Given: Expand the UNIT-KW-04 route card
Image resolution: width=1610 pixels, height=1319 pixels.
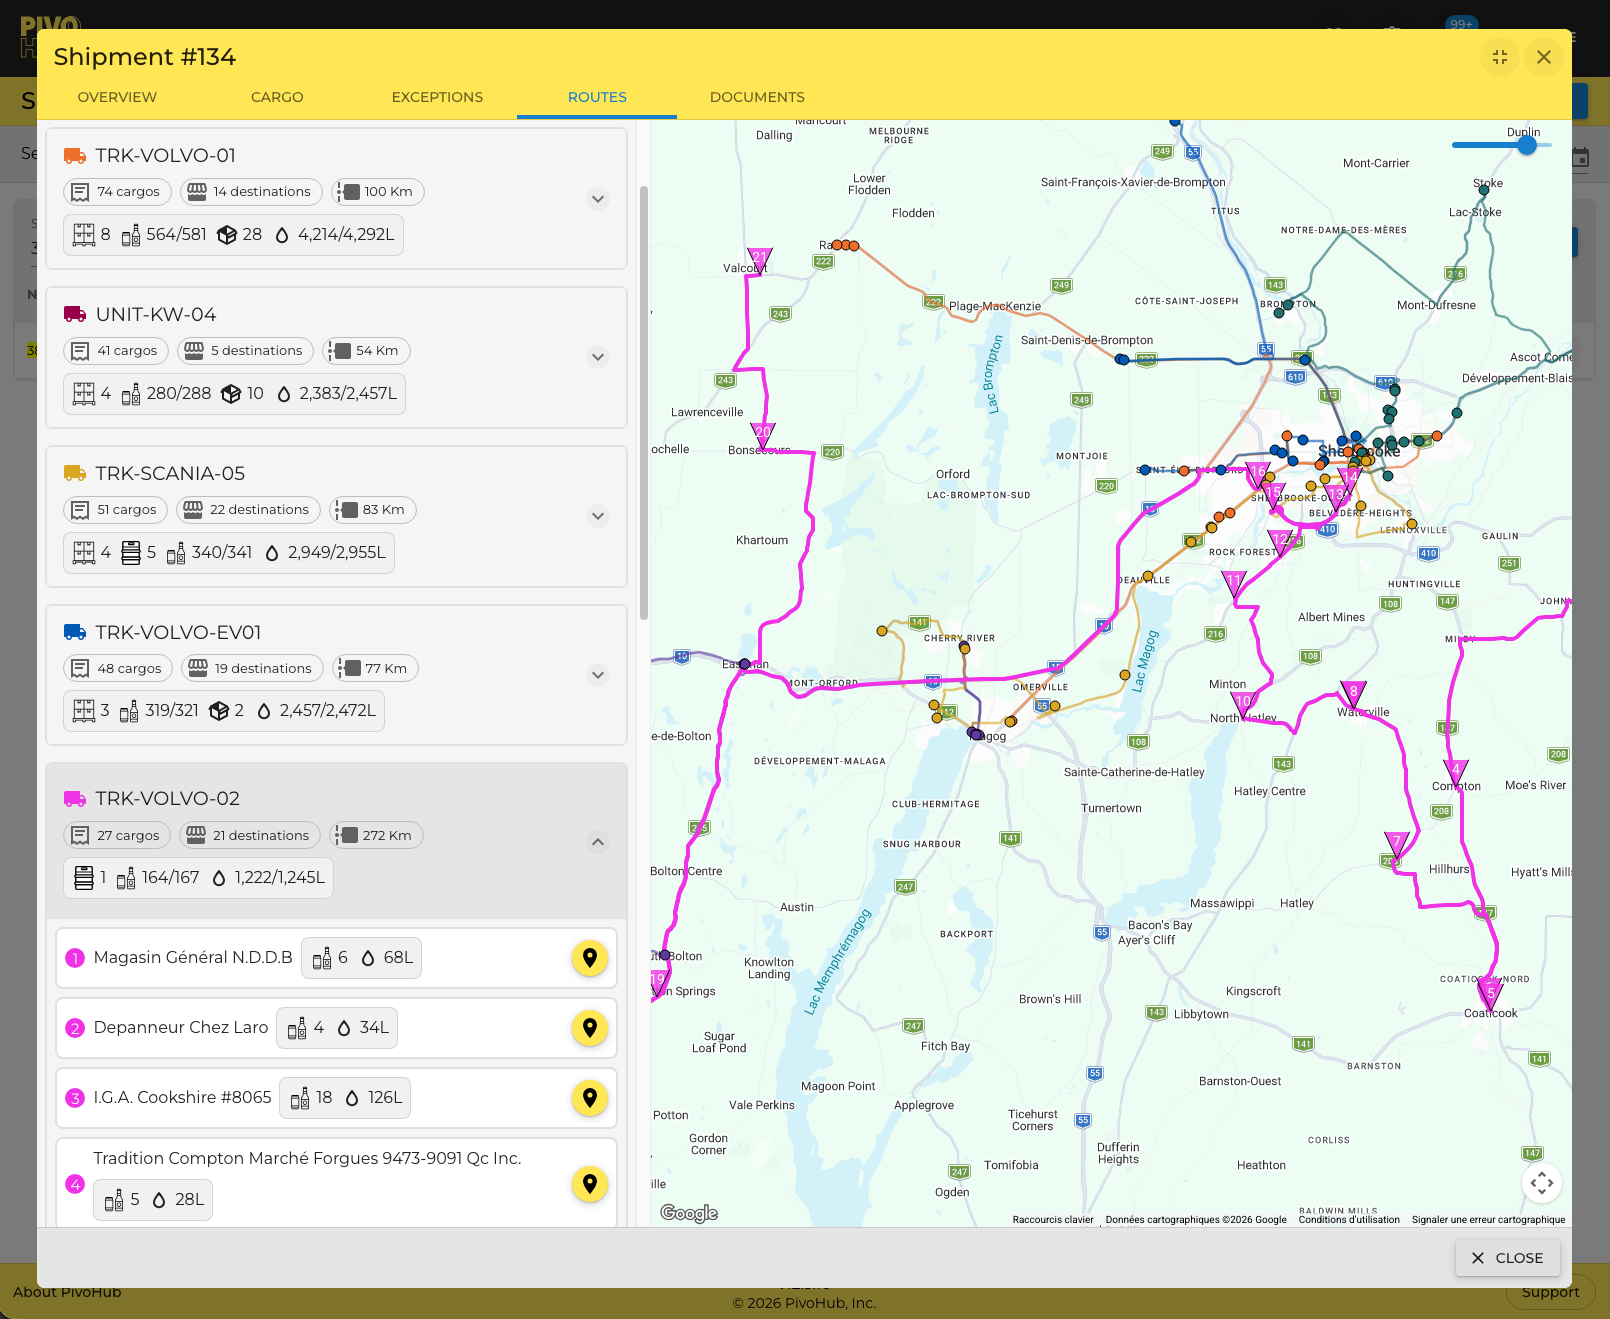Looking at the screenshot, I should tap(598, 357).
